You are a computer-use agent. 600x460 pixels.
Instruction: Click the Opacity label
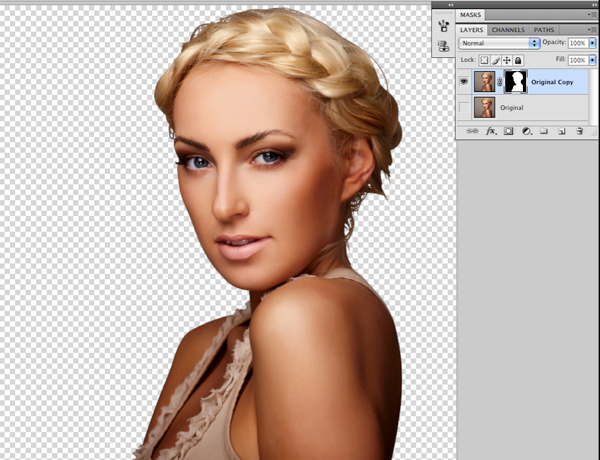pyautogui.click(x=554, y=42)
